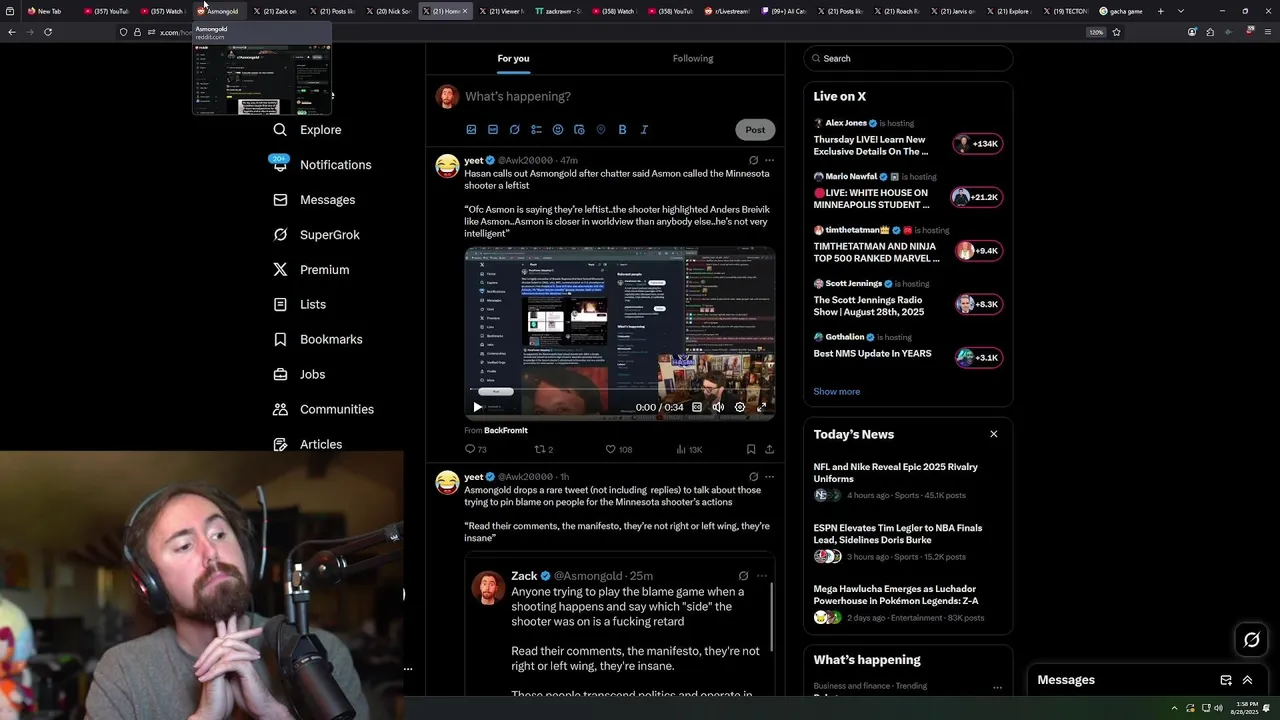Toggle video captions icon

697,407
